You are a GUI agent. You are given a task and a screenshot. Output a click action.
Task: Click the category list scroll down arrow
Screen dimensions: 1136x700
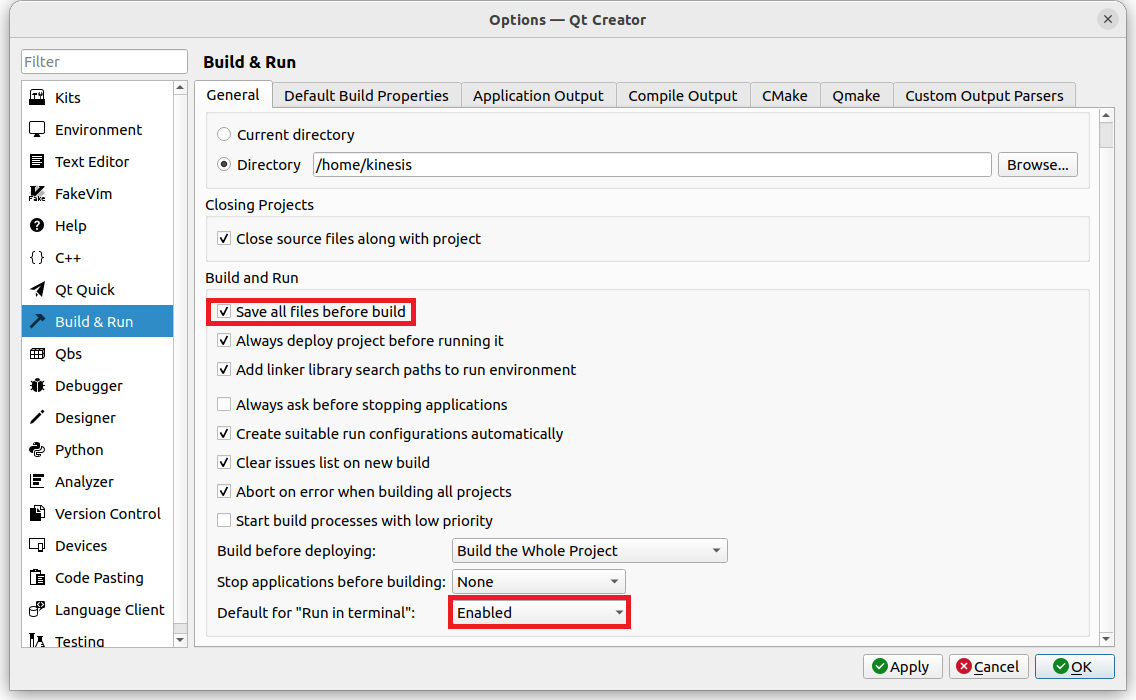pos(180,640)
